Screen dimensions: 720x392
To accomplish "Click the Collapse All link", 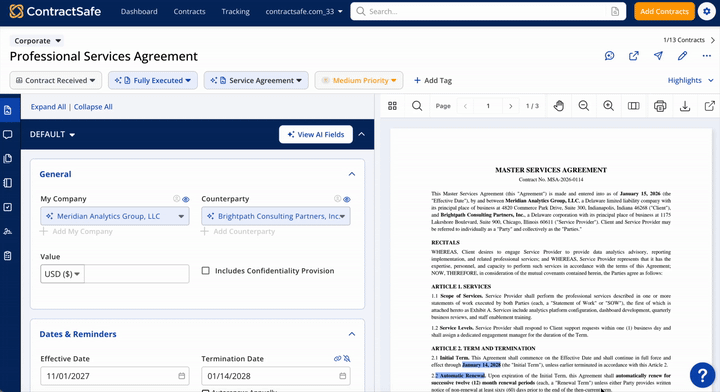I will pyautogui.click(x=93, y=106).
